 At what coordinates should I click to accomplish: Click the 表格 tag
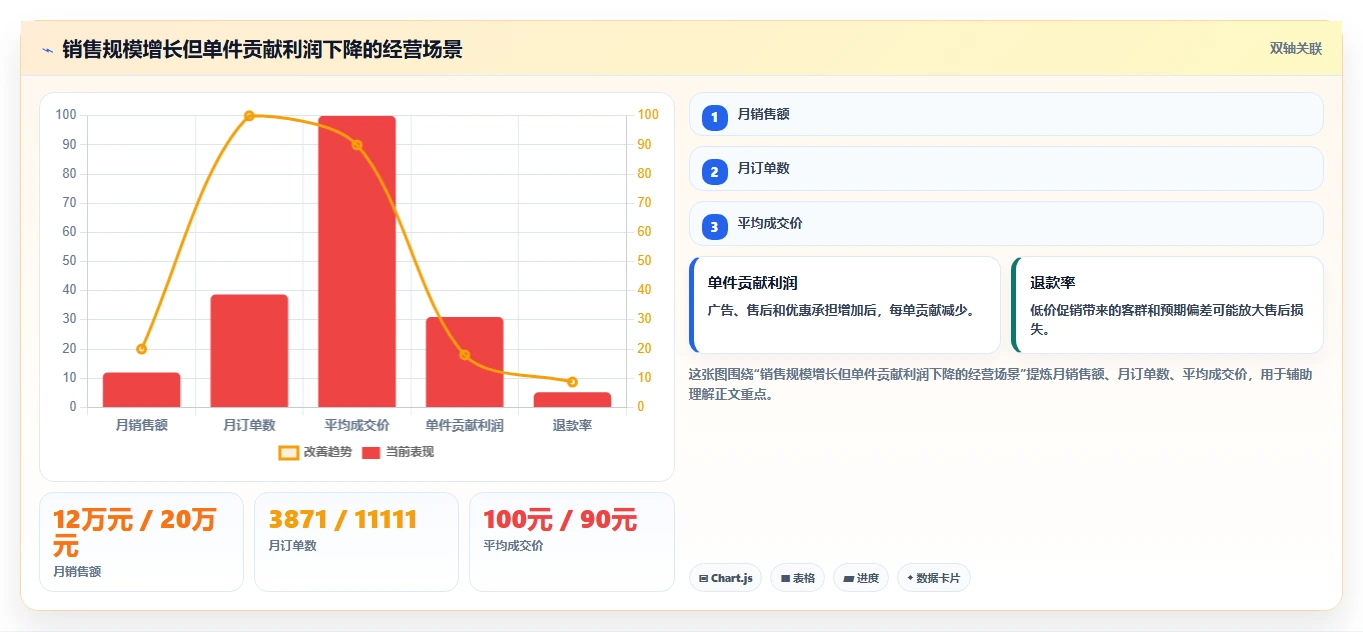pyautogui.click(x=797, y=578)
